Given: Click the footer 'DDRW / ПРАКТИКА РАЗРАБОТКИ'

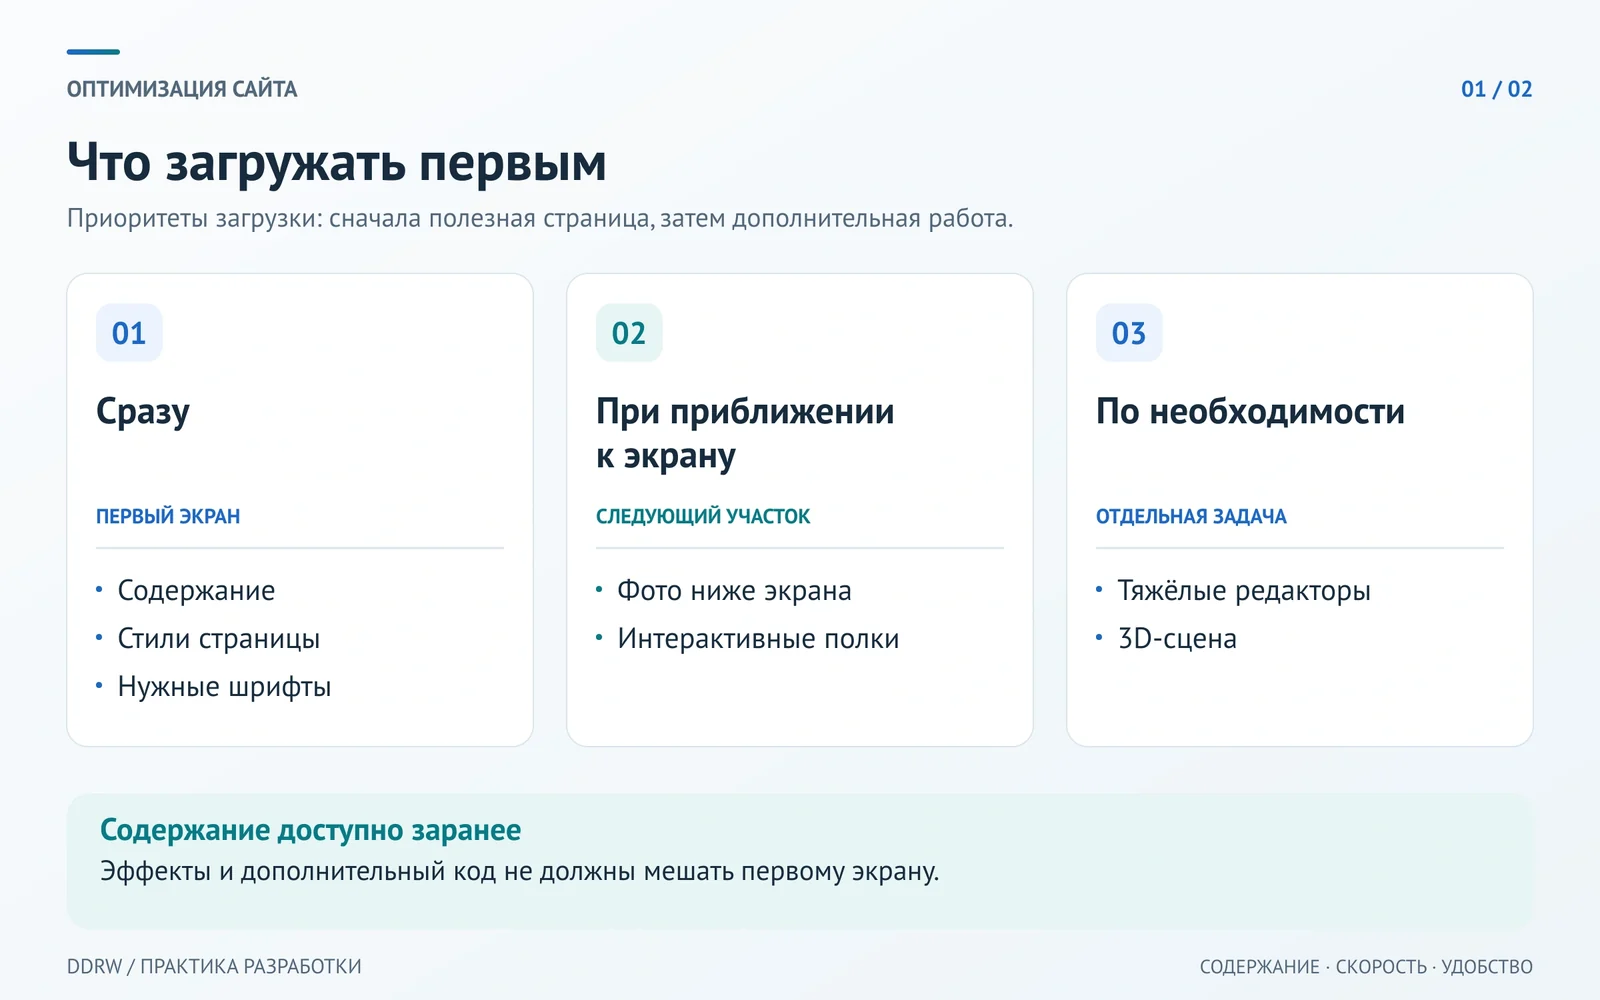Looking at the screenshot, I should [214, 966].
